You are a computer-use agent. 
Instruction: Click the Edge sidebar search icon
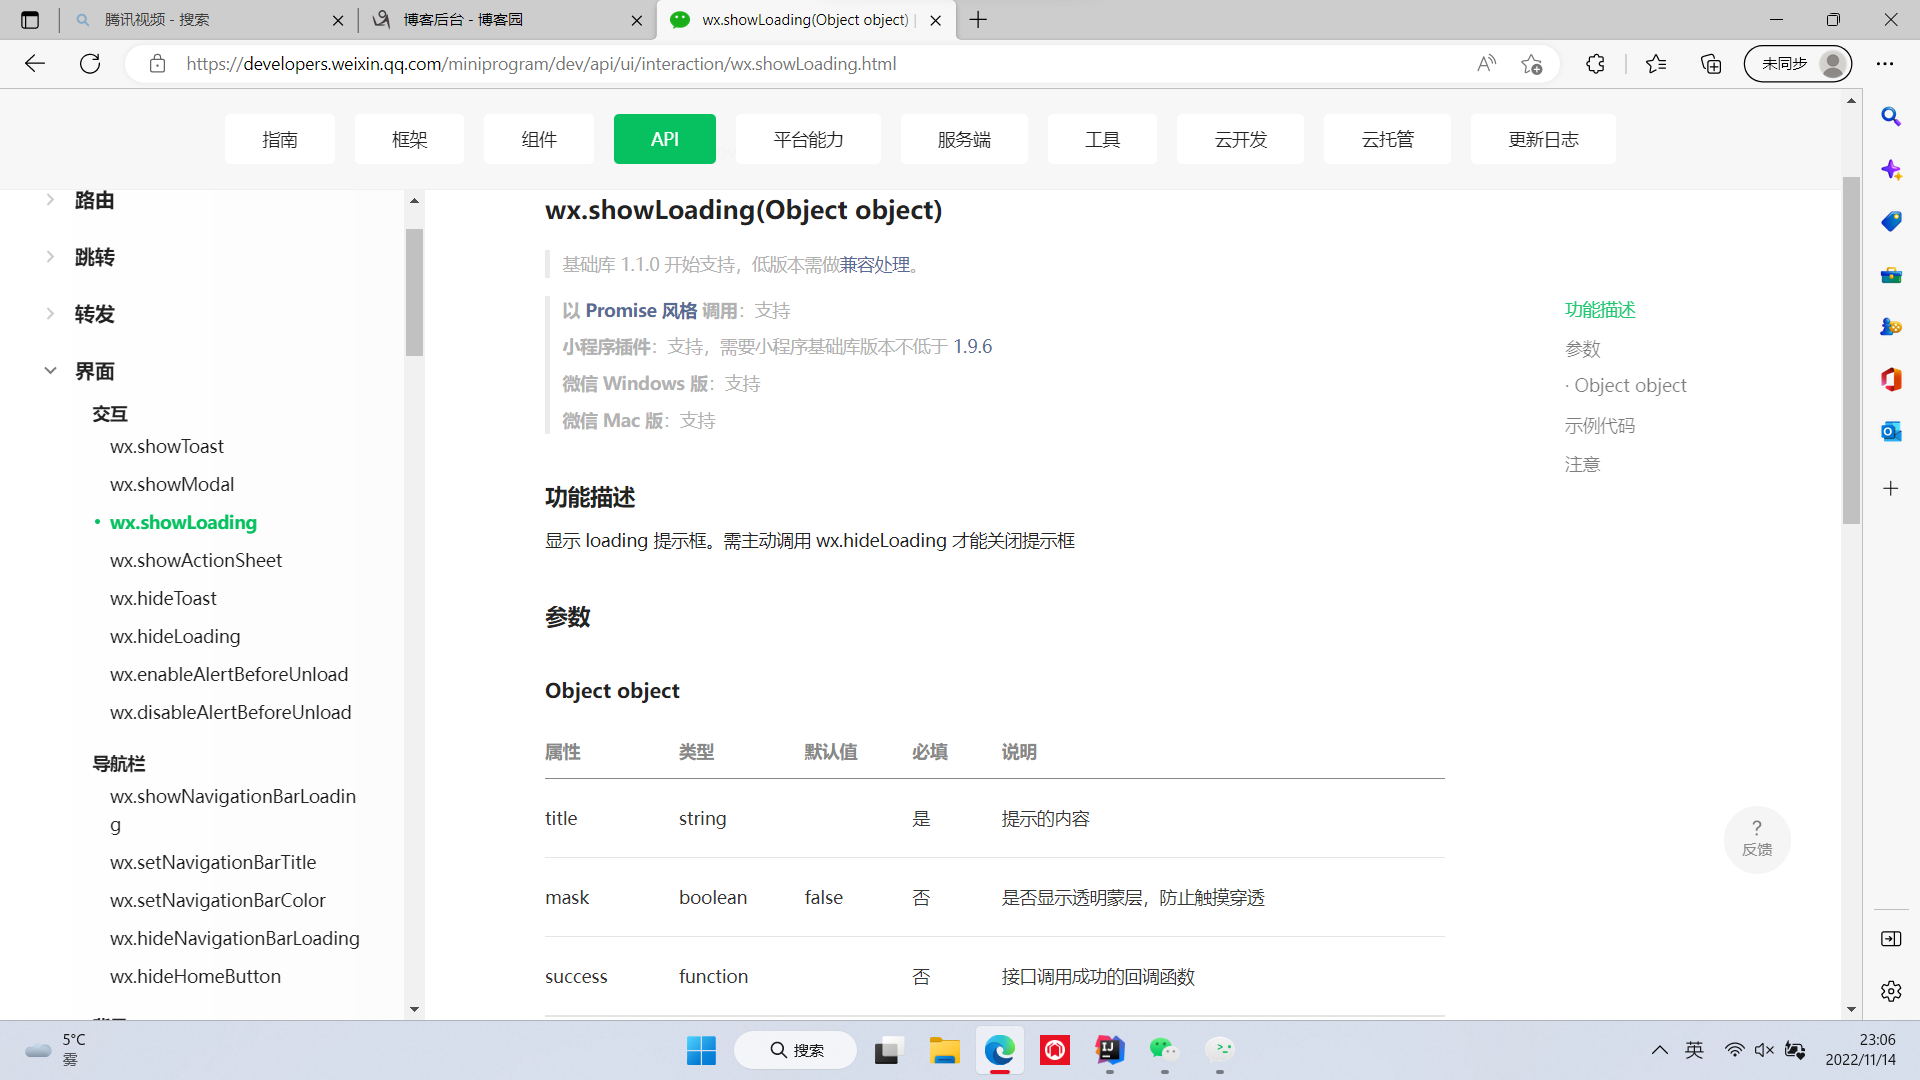tap(1890, 117)
